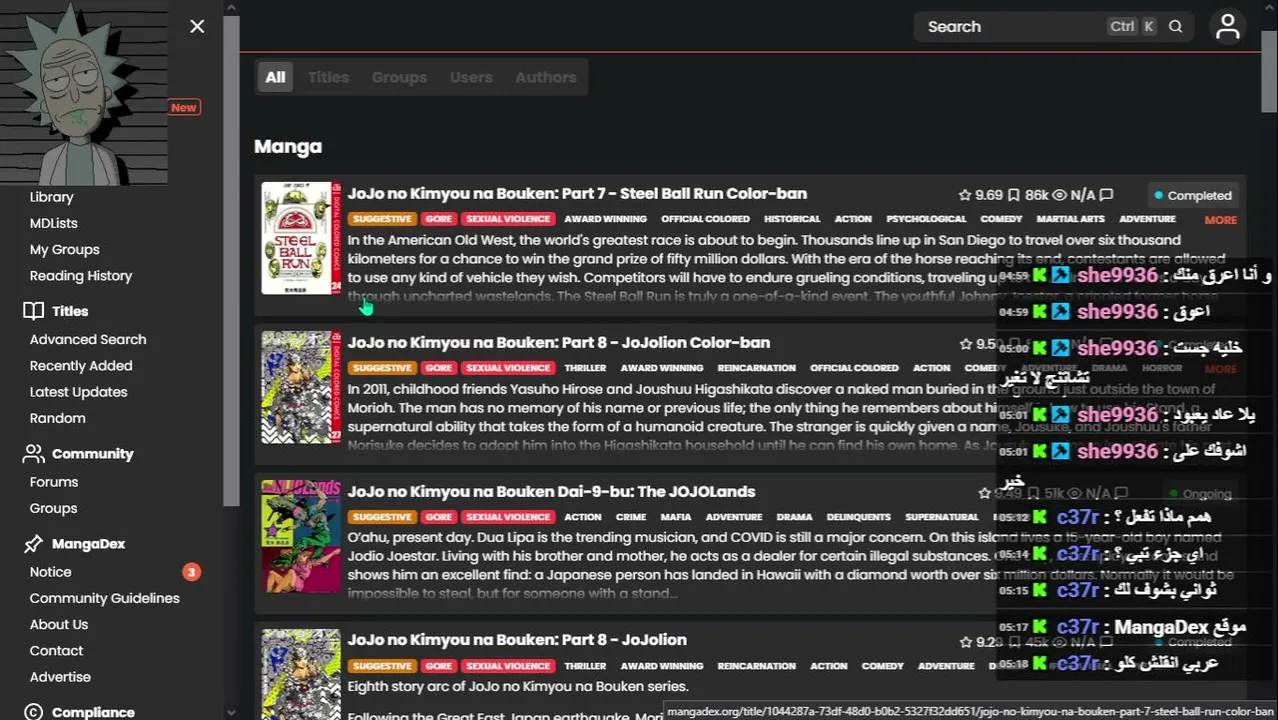Open Groups under Community
The width and height of the screenshot is (1278, 720).
coord(54,508)
